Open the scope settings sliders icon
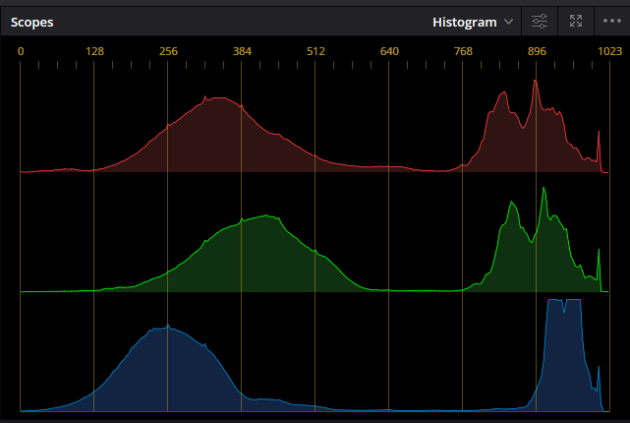 coord(540,21)
